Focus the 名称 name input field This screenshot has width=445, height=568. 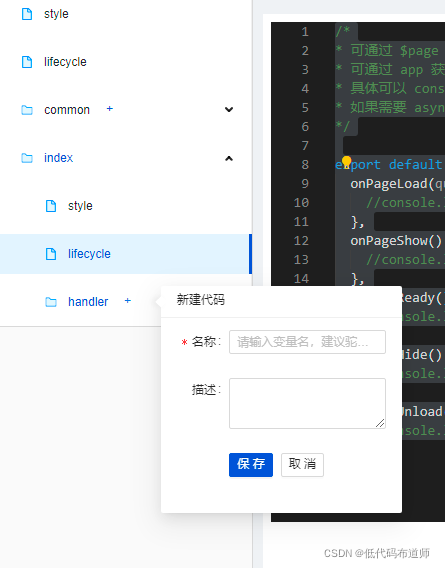pyautogui.click(x=307, y=342)
